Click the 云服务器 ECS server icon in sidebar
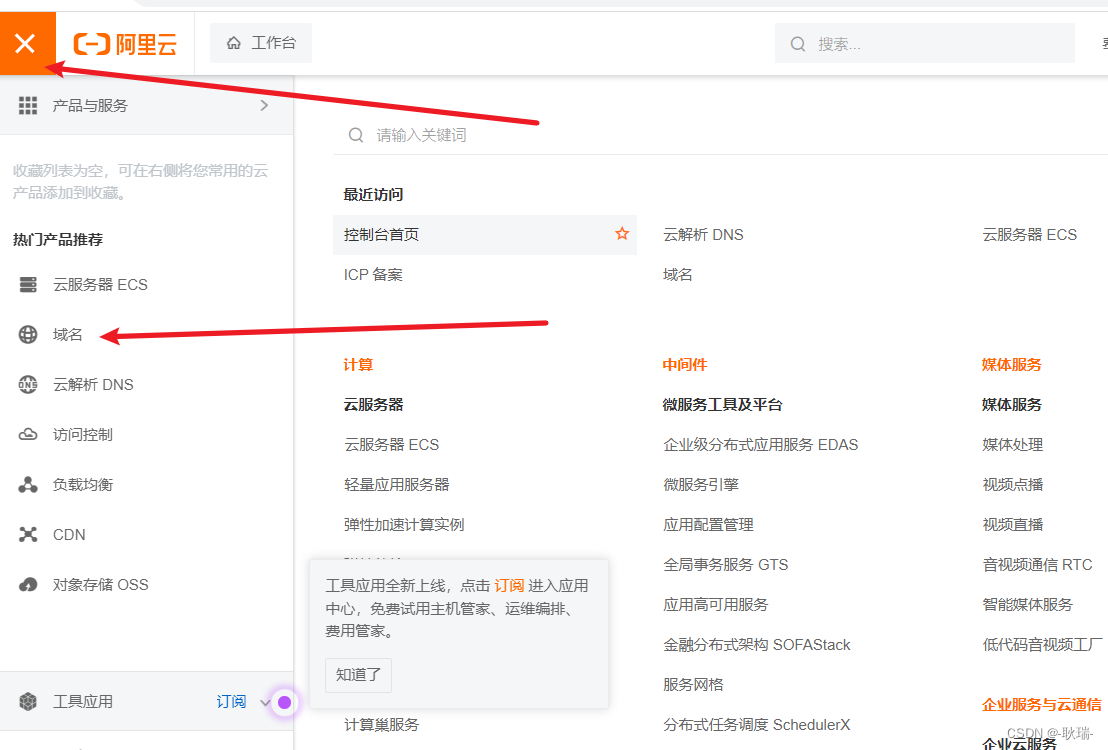 point(28,285)
